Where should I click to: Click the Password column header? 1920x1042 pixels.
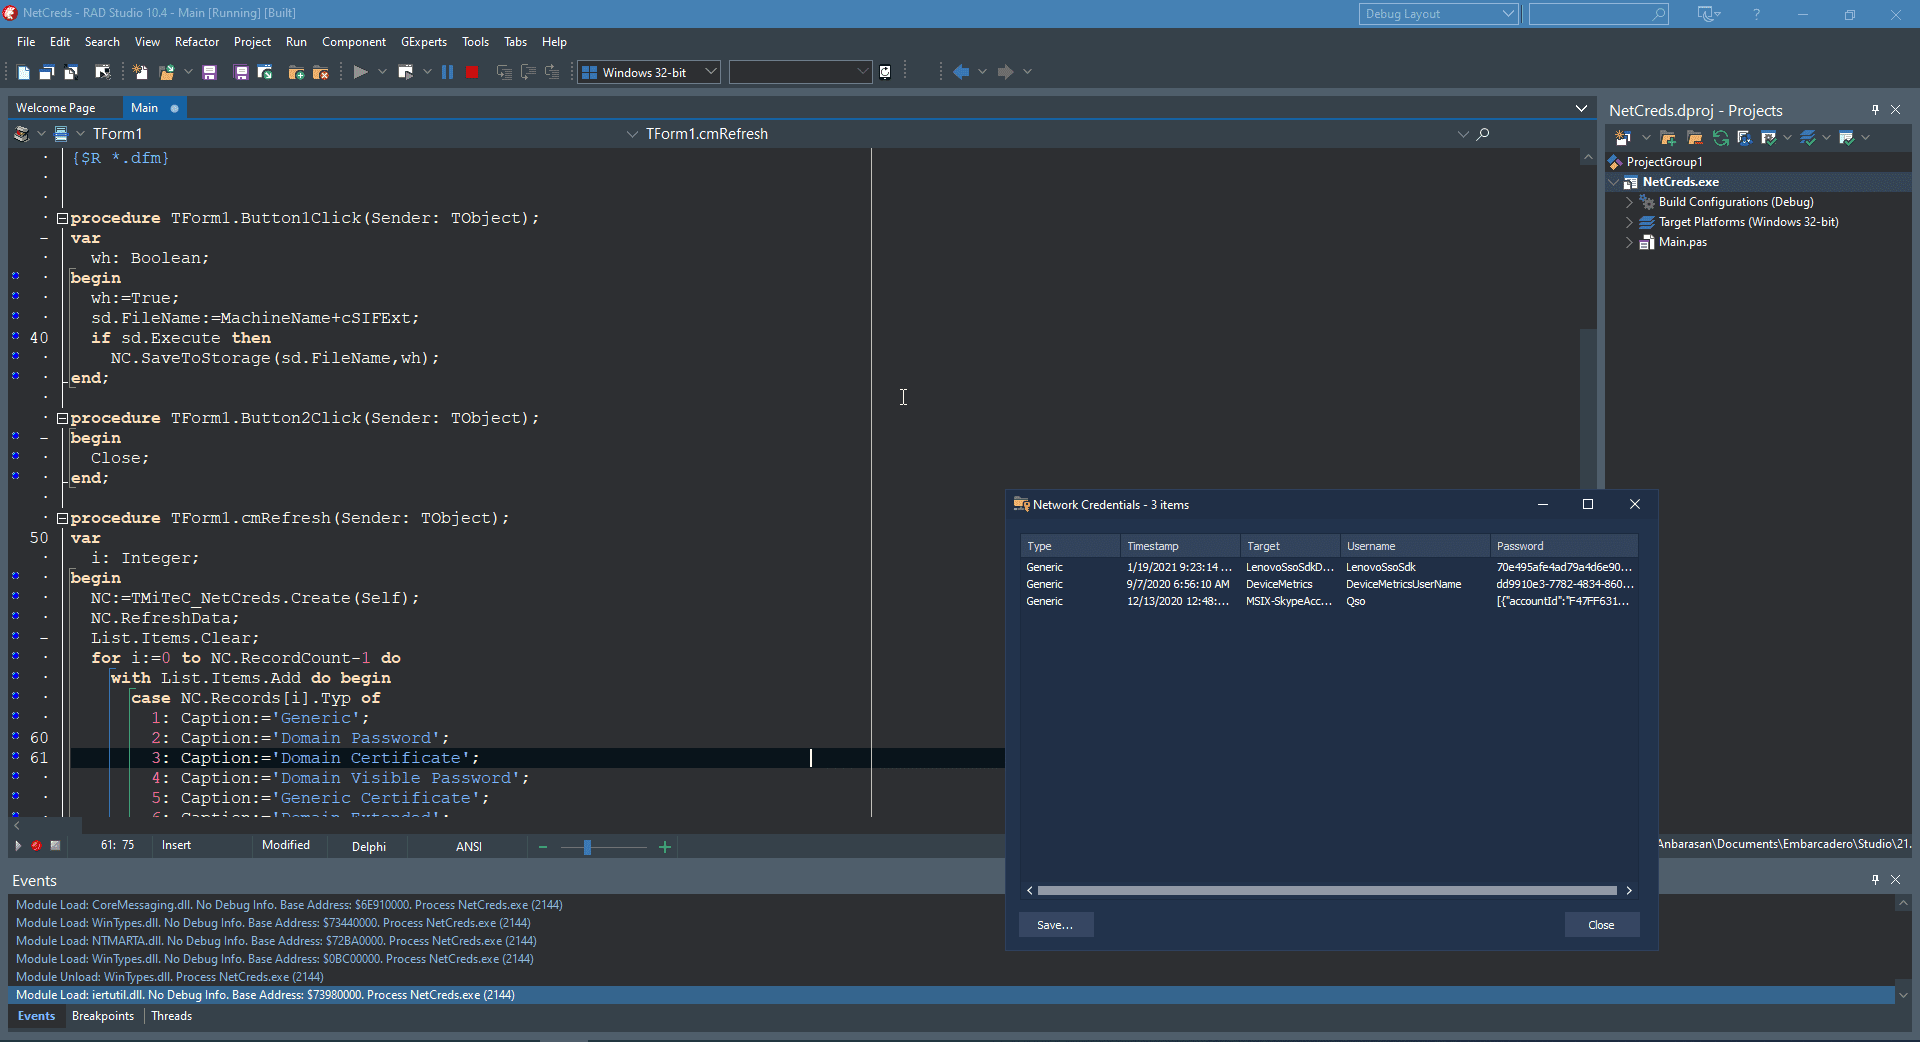pyautogui.click(x=1563, y=546)
